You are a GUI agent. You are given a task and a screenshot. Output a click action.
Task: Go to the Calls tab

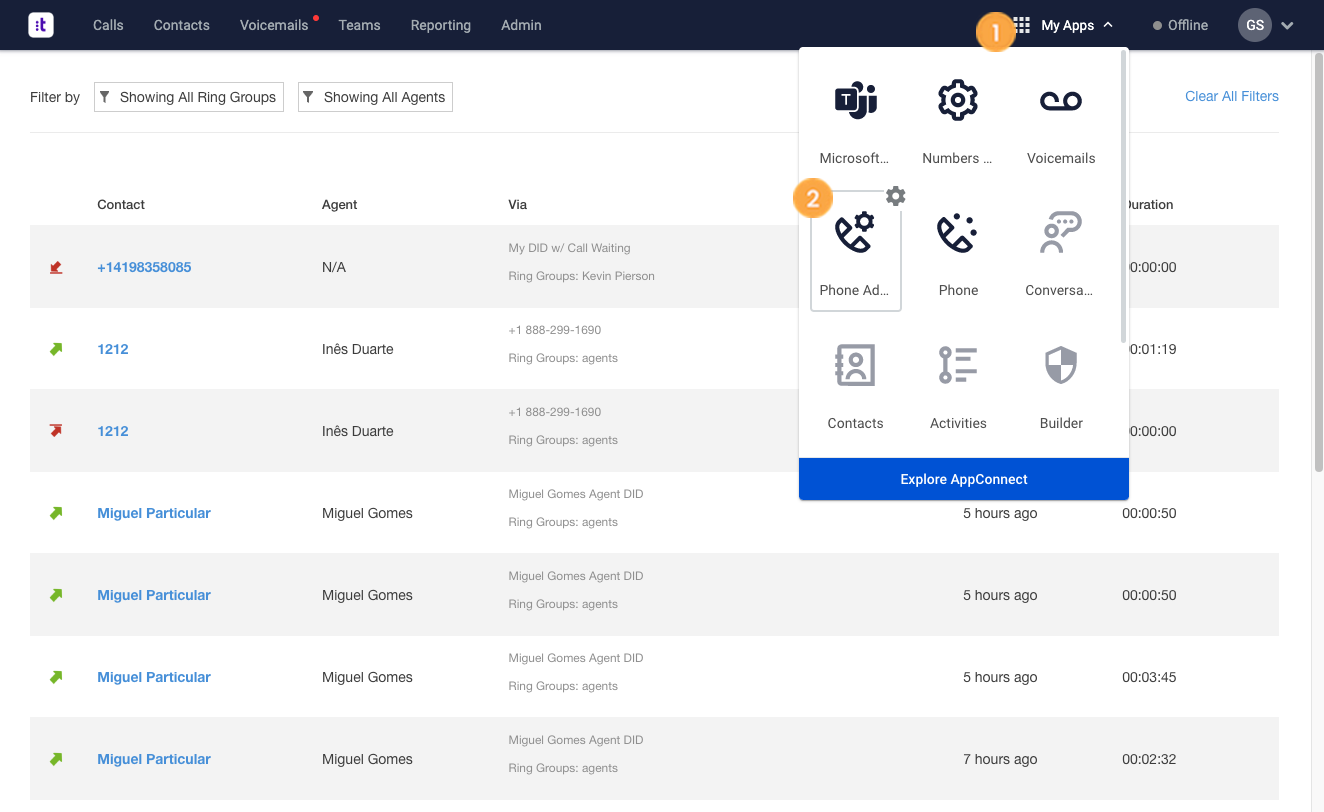108,25
